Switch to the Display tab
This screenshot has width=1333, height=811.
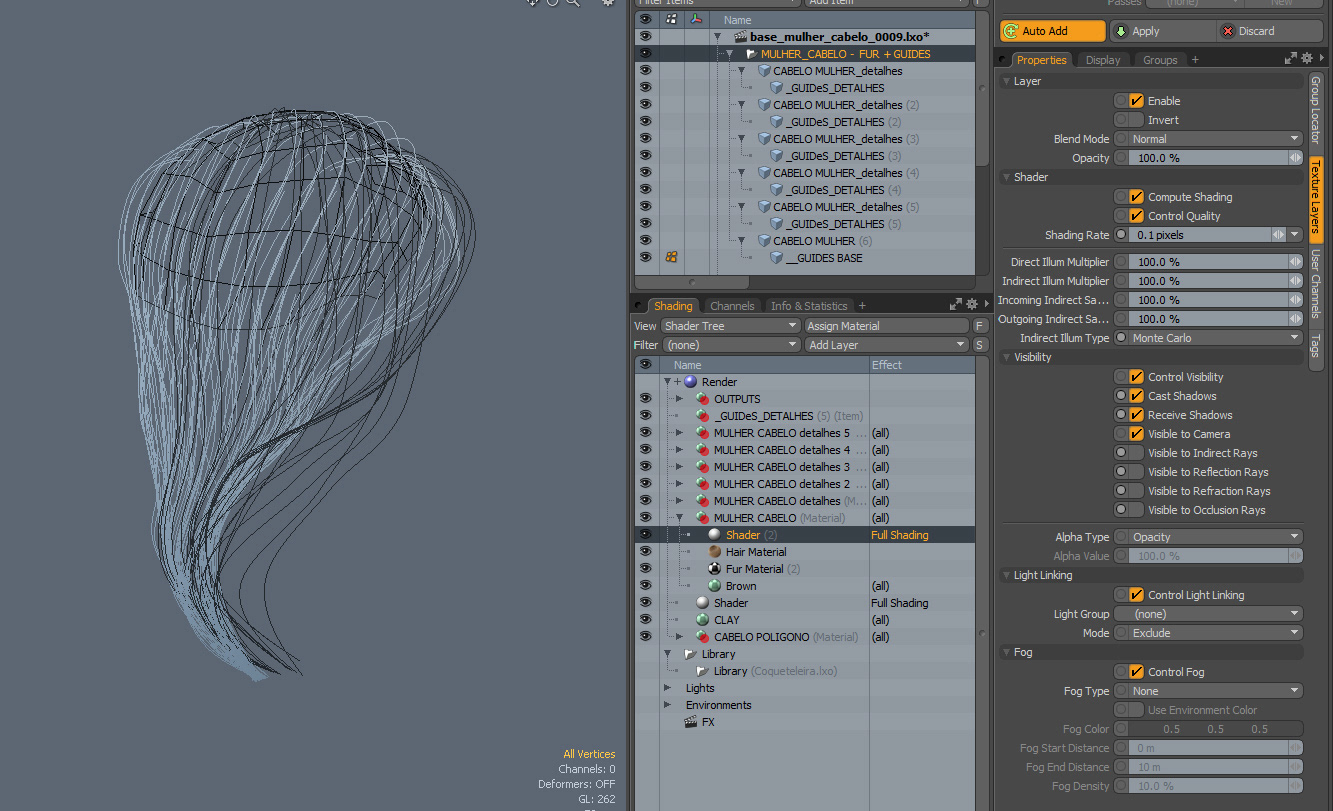click(x=1103, y=60)
